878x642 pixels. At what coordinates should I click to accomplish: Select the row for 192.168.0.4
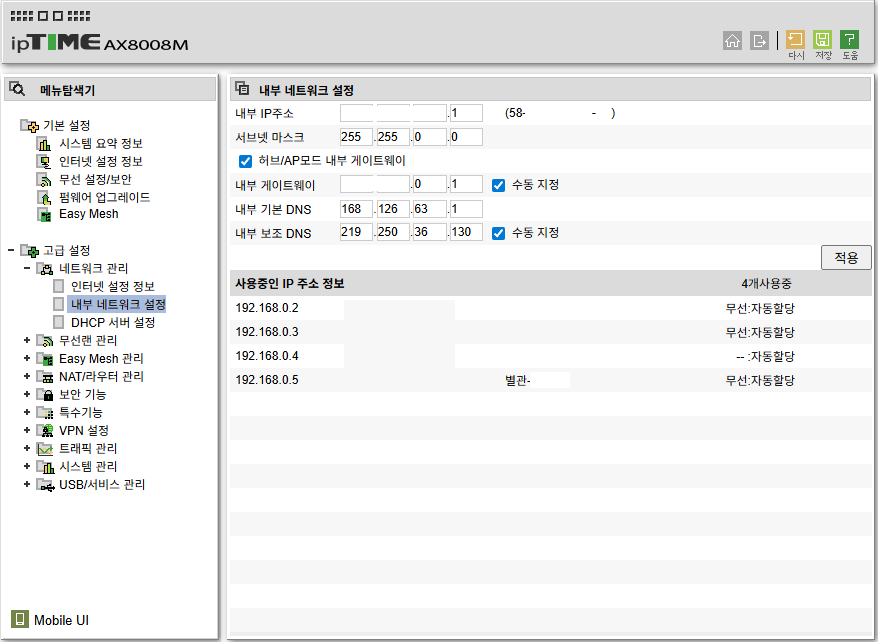(550, 357)
